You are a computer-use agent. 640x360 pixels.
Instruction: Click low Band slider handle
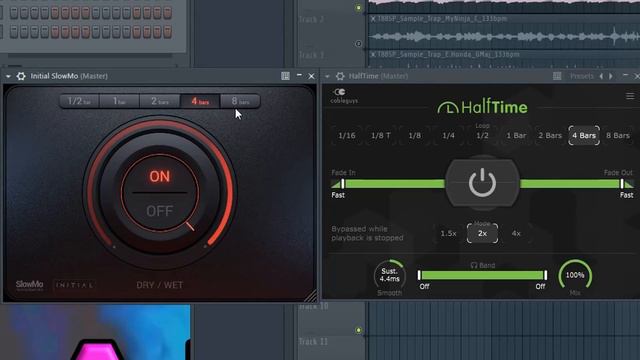coord(419,275)
